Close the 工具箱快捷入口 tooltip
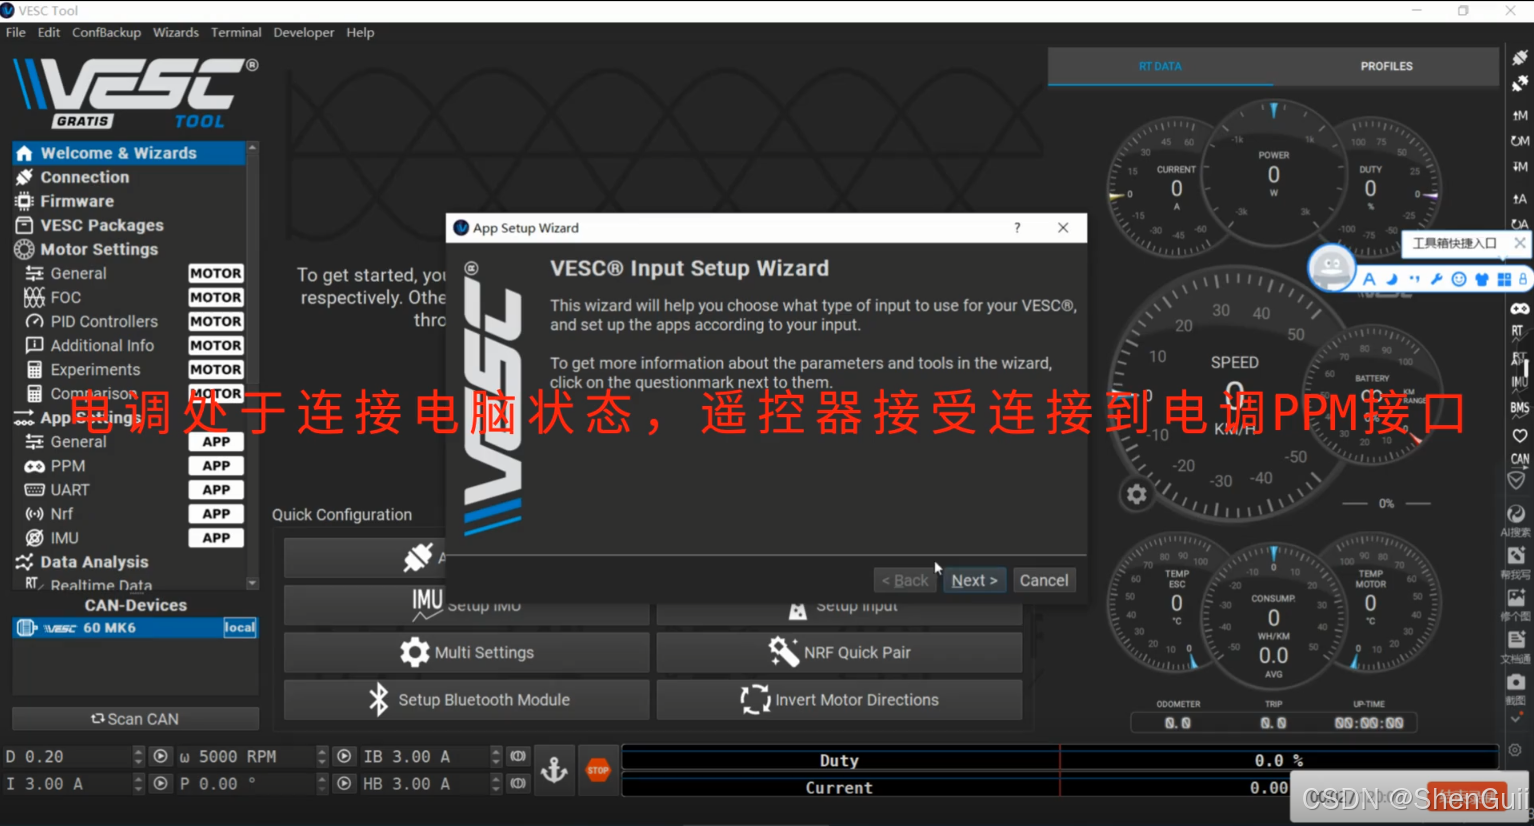The width and height of the screenshot is (1534, 826). coord(1519,243)
